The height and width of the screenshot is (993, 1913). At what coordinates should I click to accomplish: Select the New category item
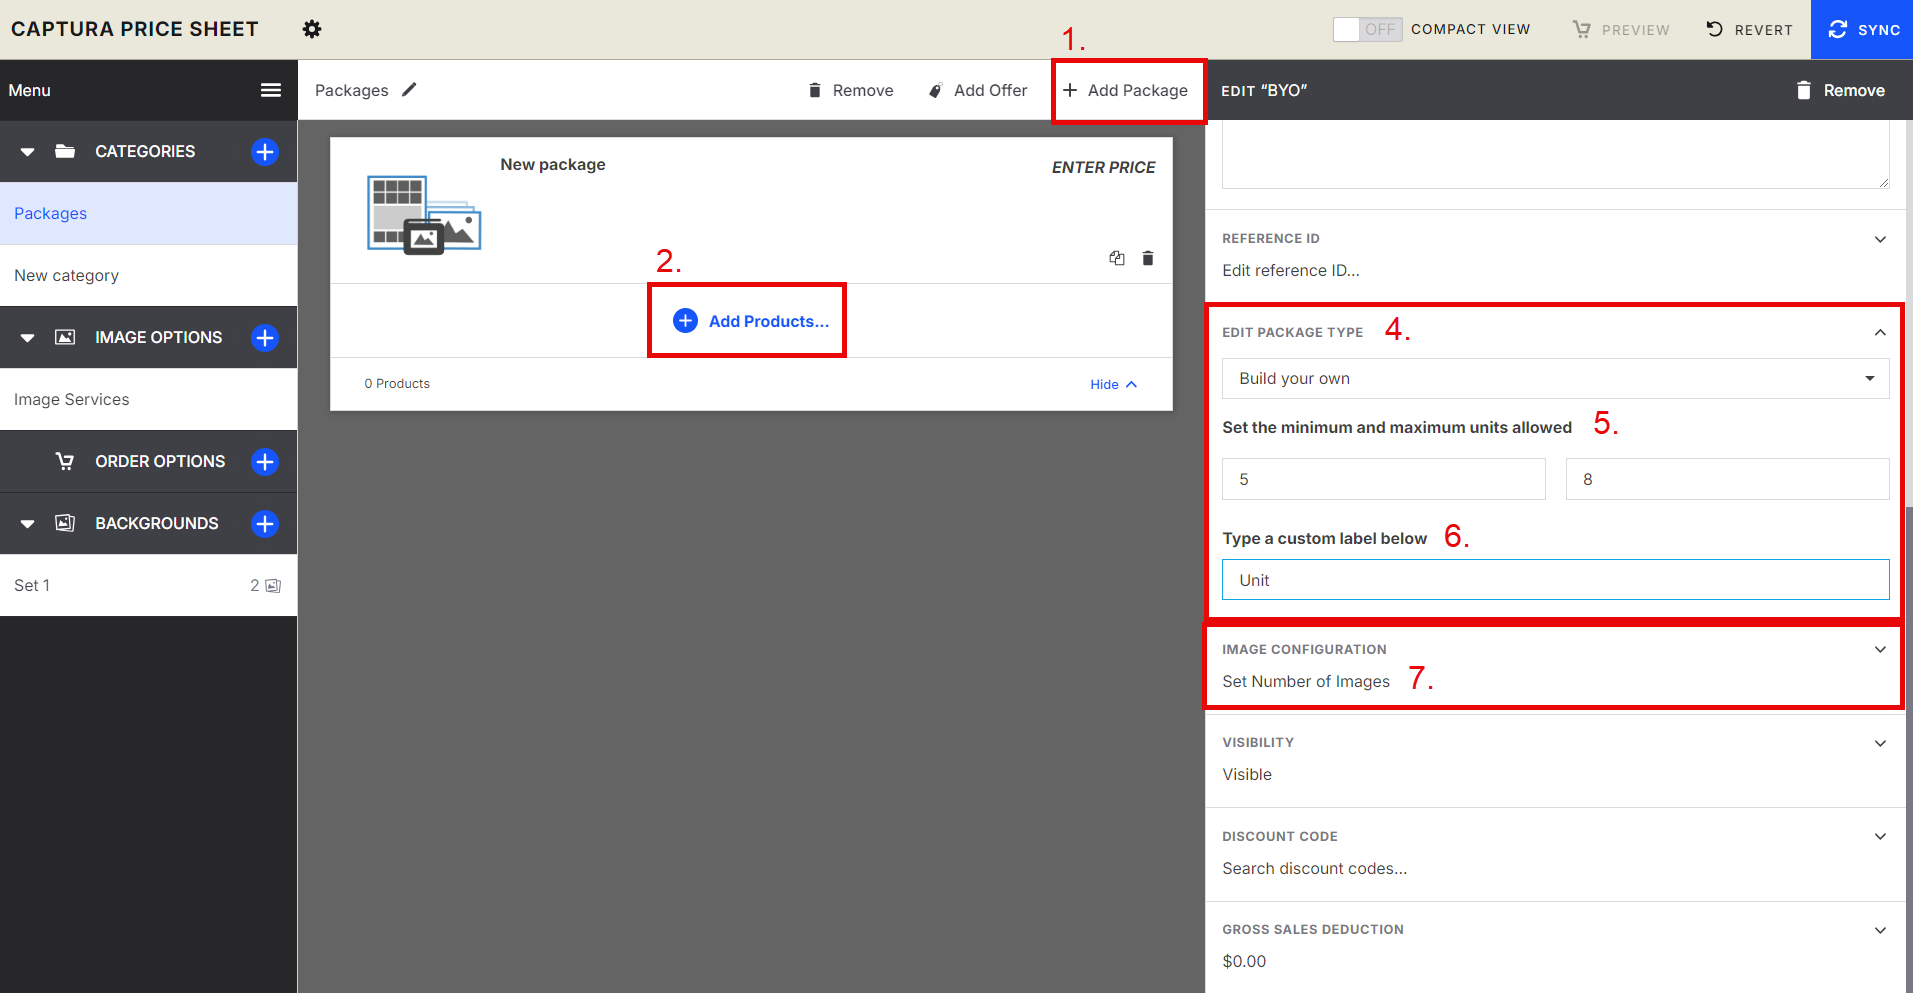148,275
